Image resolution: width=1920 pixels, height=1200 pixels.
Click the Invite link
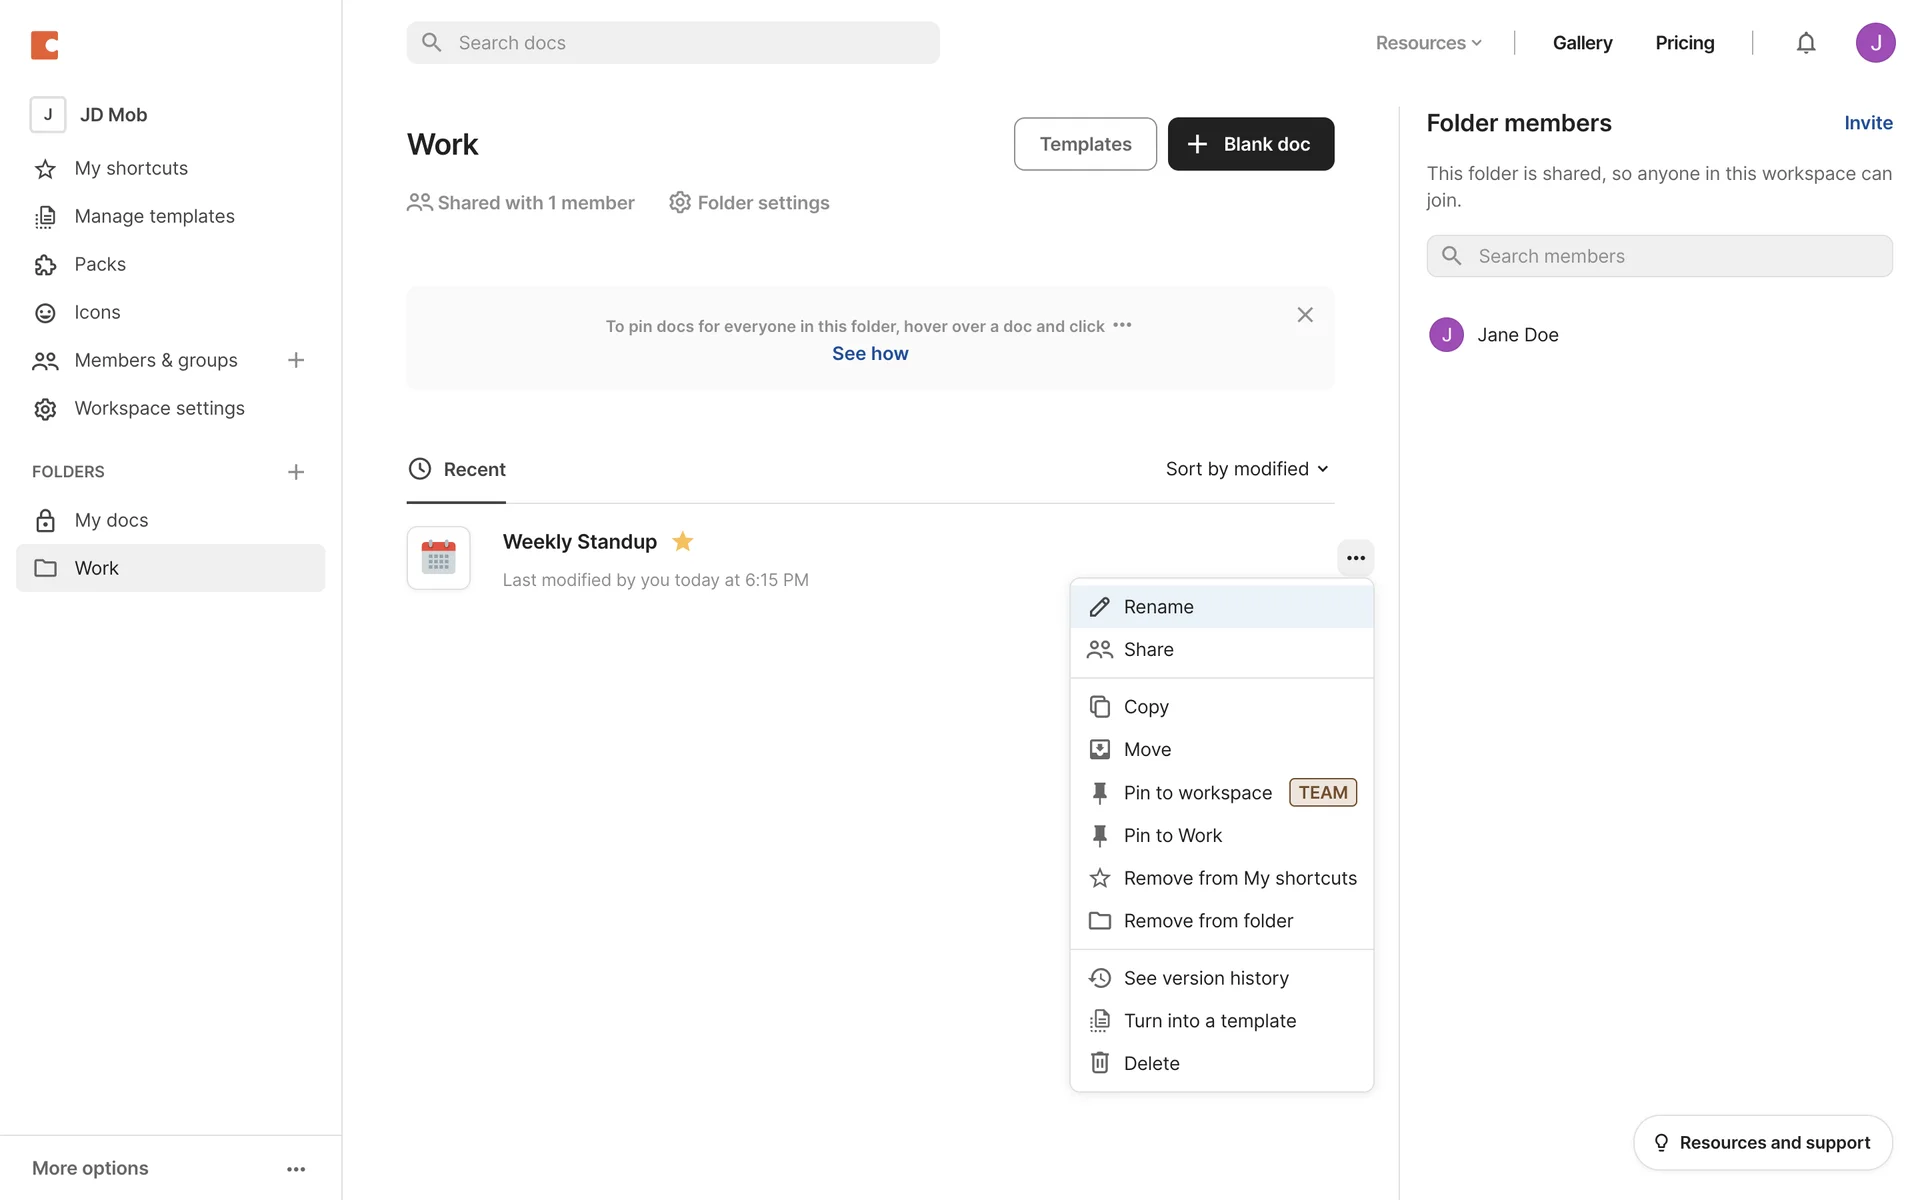click(x=1868, y=123)
